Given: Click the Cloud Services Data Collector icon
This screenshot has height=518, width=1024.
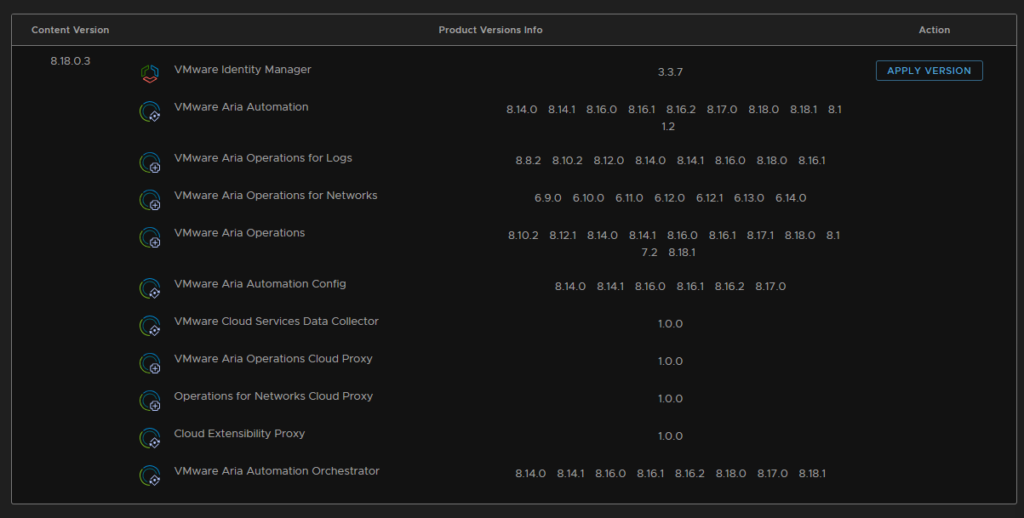Looking at the screenshot, I should tap(150, 325).
